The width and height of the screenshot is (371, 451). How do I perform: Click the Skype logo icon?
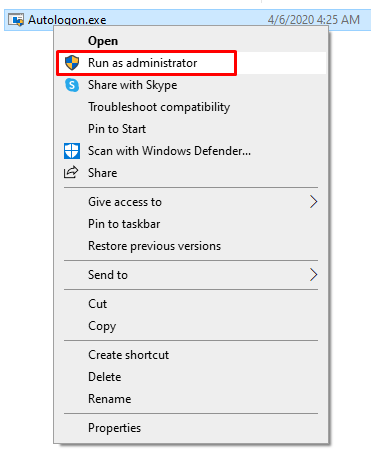coord(72,85)
